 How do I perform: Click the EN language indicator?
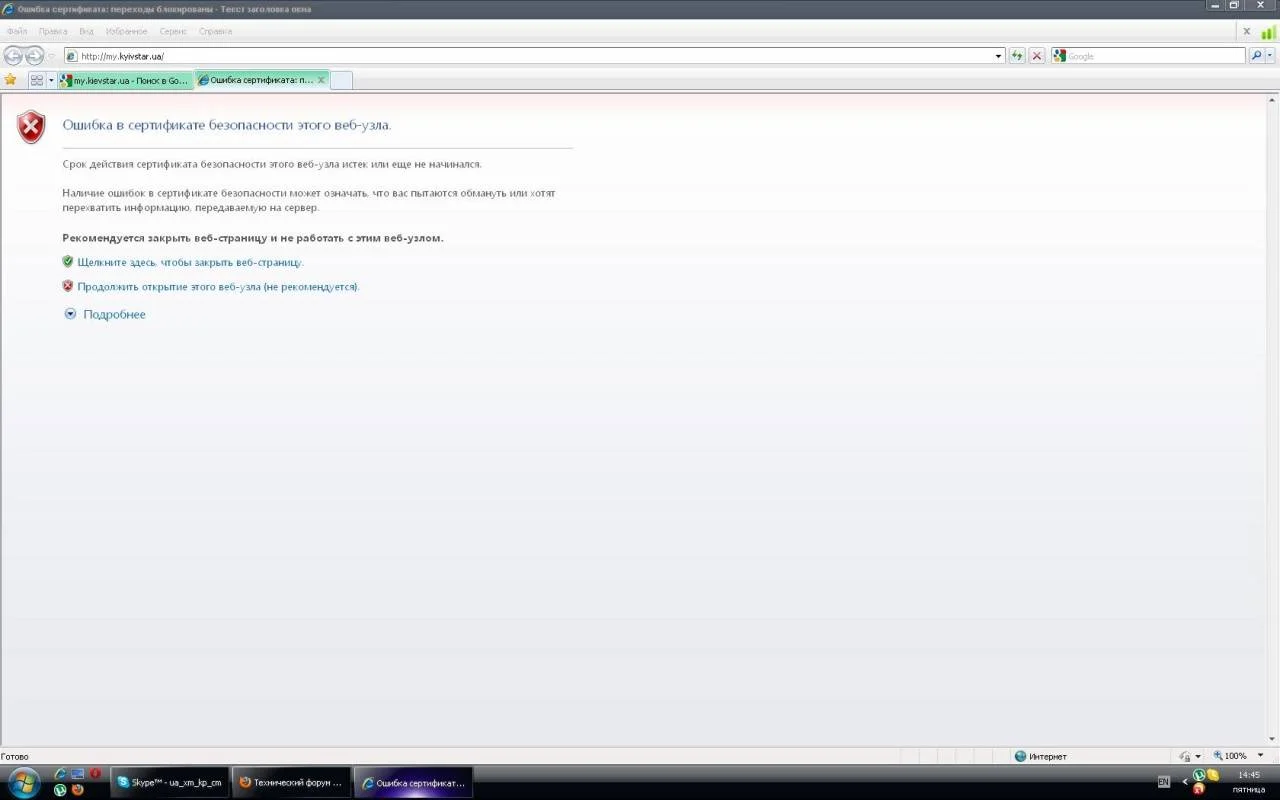[1163, 782]
